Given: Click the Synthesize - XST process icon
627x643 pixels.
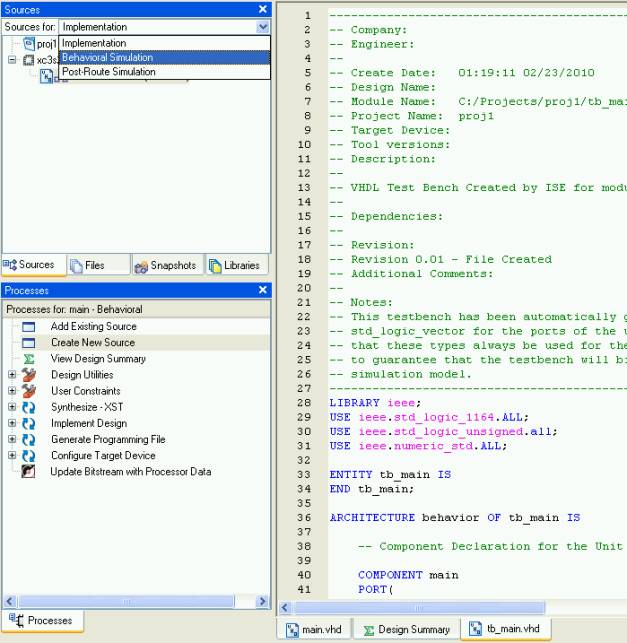Looking at the screenshot, I should point(29,407).
